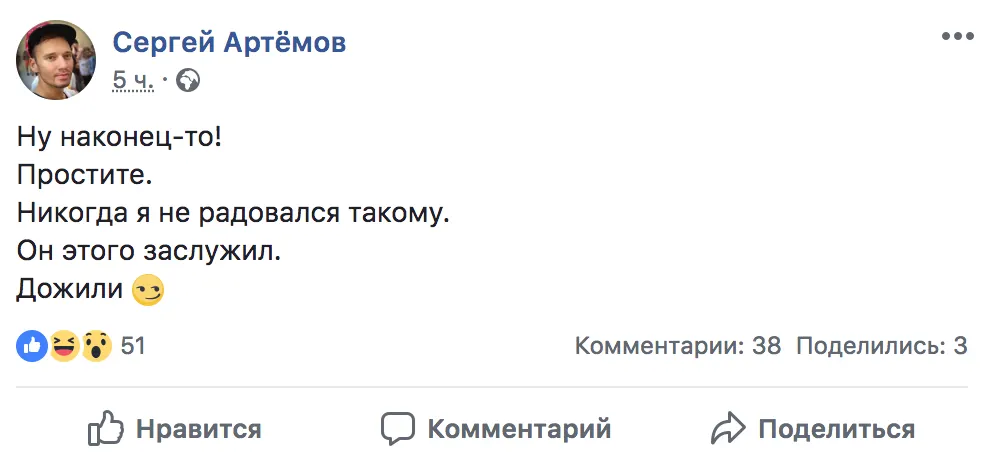Click the smirking emoji after Дожили
Screen dimensions: 992x466
pyautogui.click(x=148, y=291)
